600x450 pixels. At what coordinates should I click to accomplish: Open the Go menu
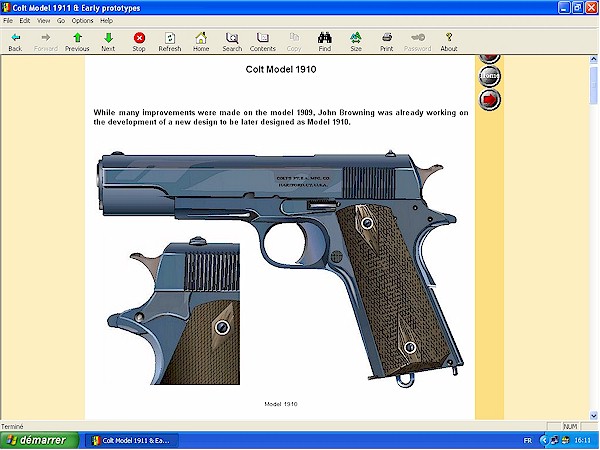point(61,21)
